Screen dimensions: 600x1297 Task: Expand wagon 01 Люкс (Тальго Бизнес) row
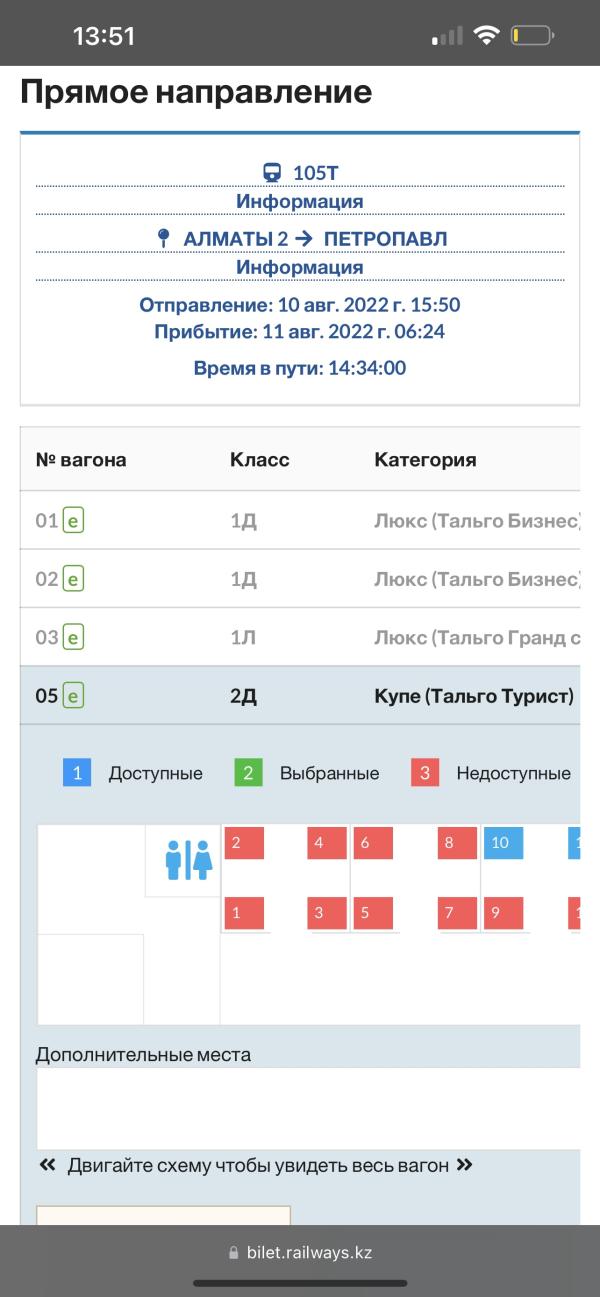[300, 520]
